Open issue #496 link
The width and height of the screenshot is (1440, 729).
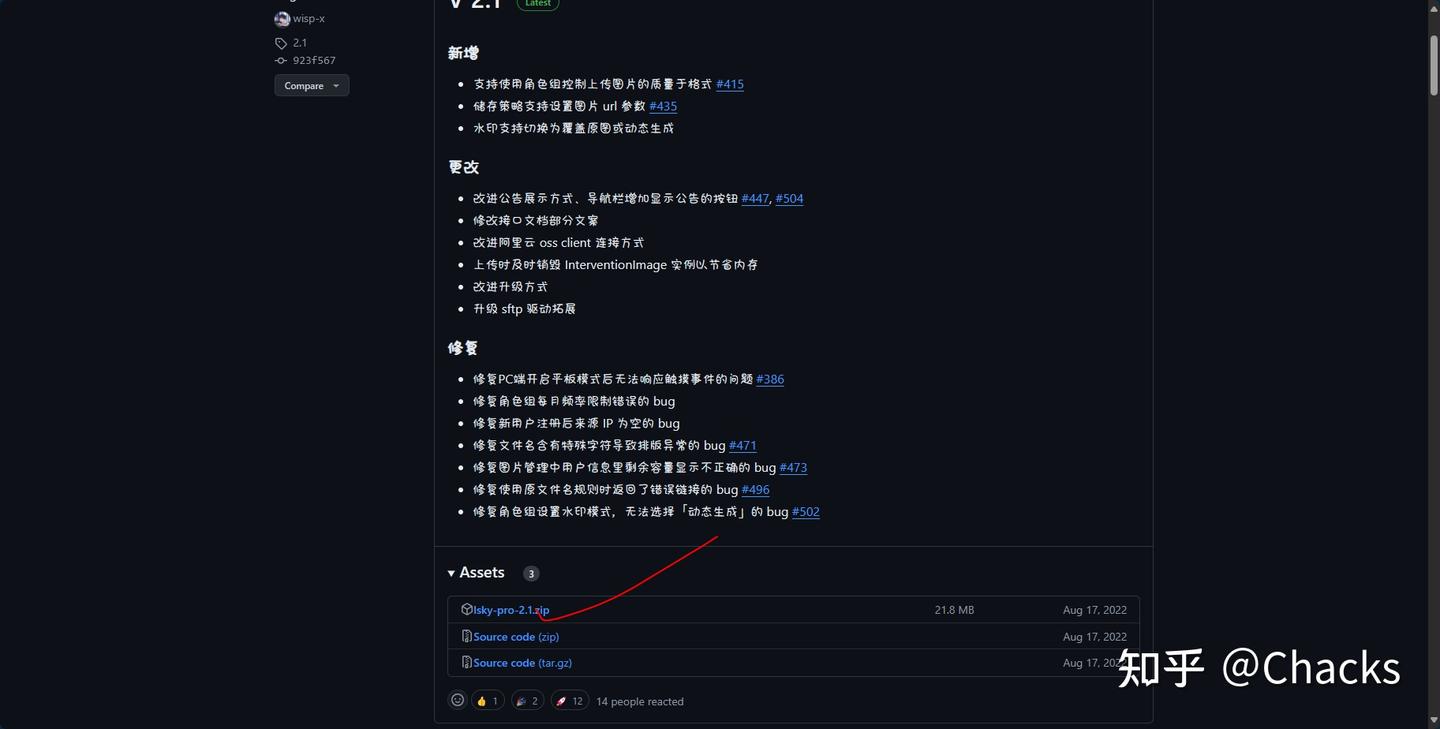[x=756, y=489]
